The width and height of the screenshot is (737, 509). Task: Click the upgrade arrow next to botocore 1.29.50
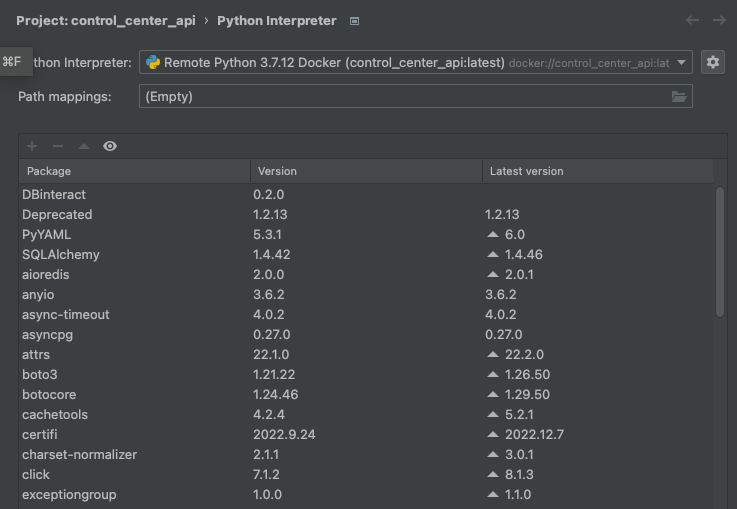pos(493,394)
